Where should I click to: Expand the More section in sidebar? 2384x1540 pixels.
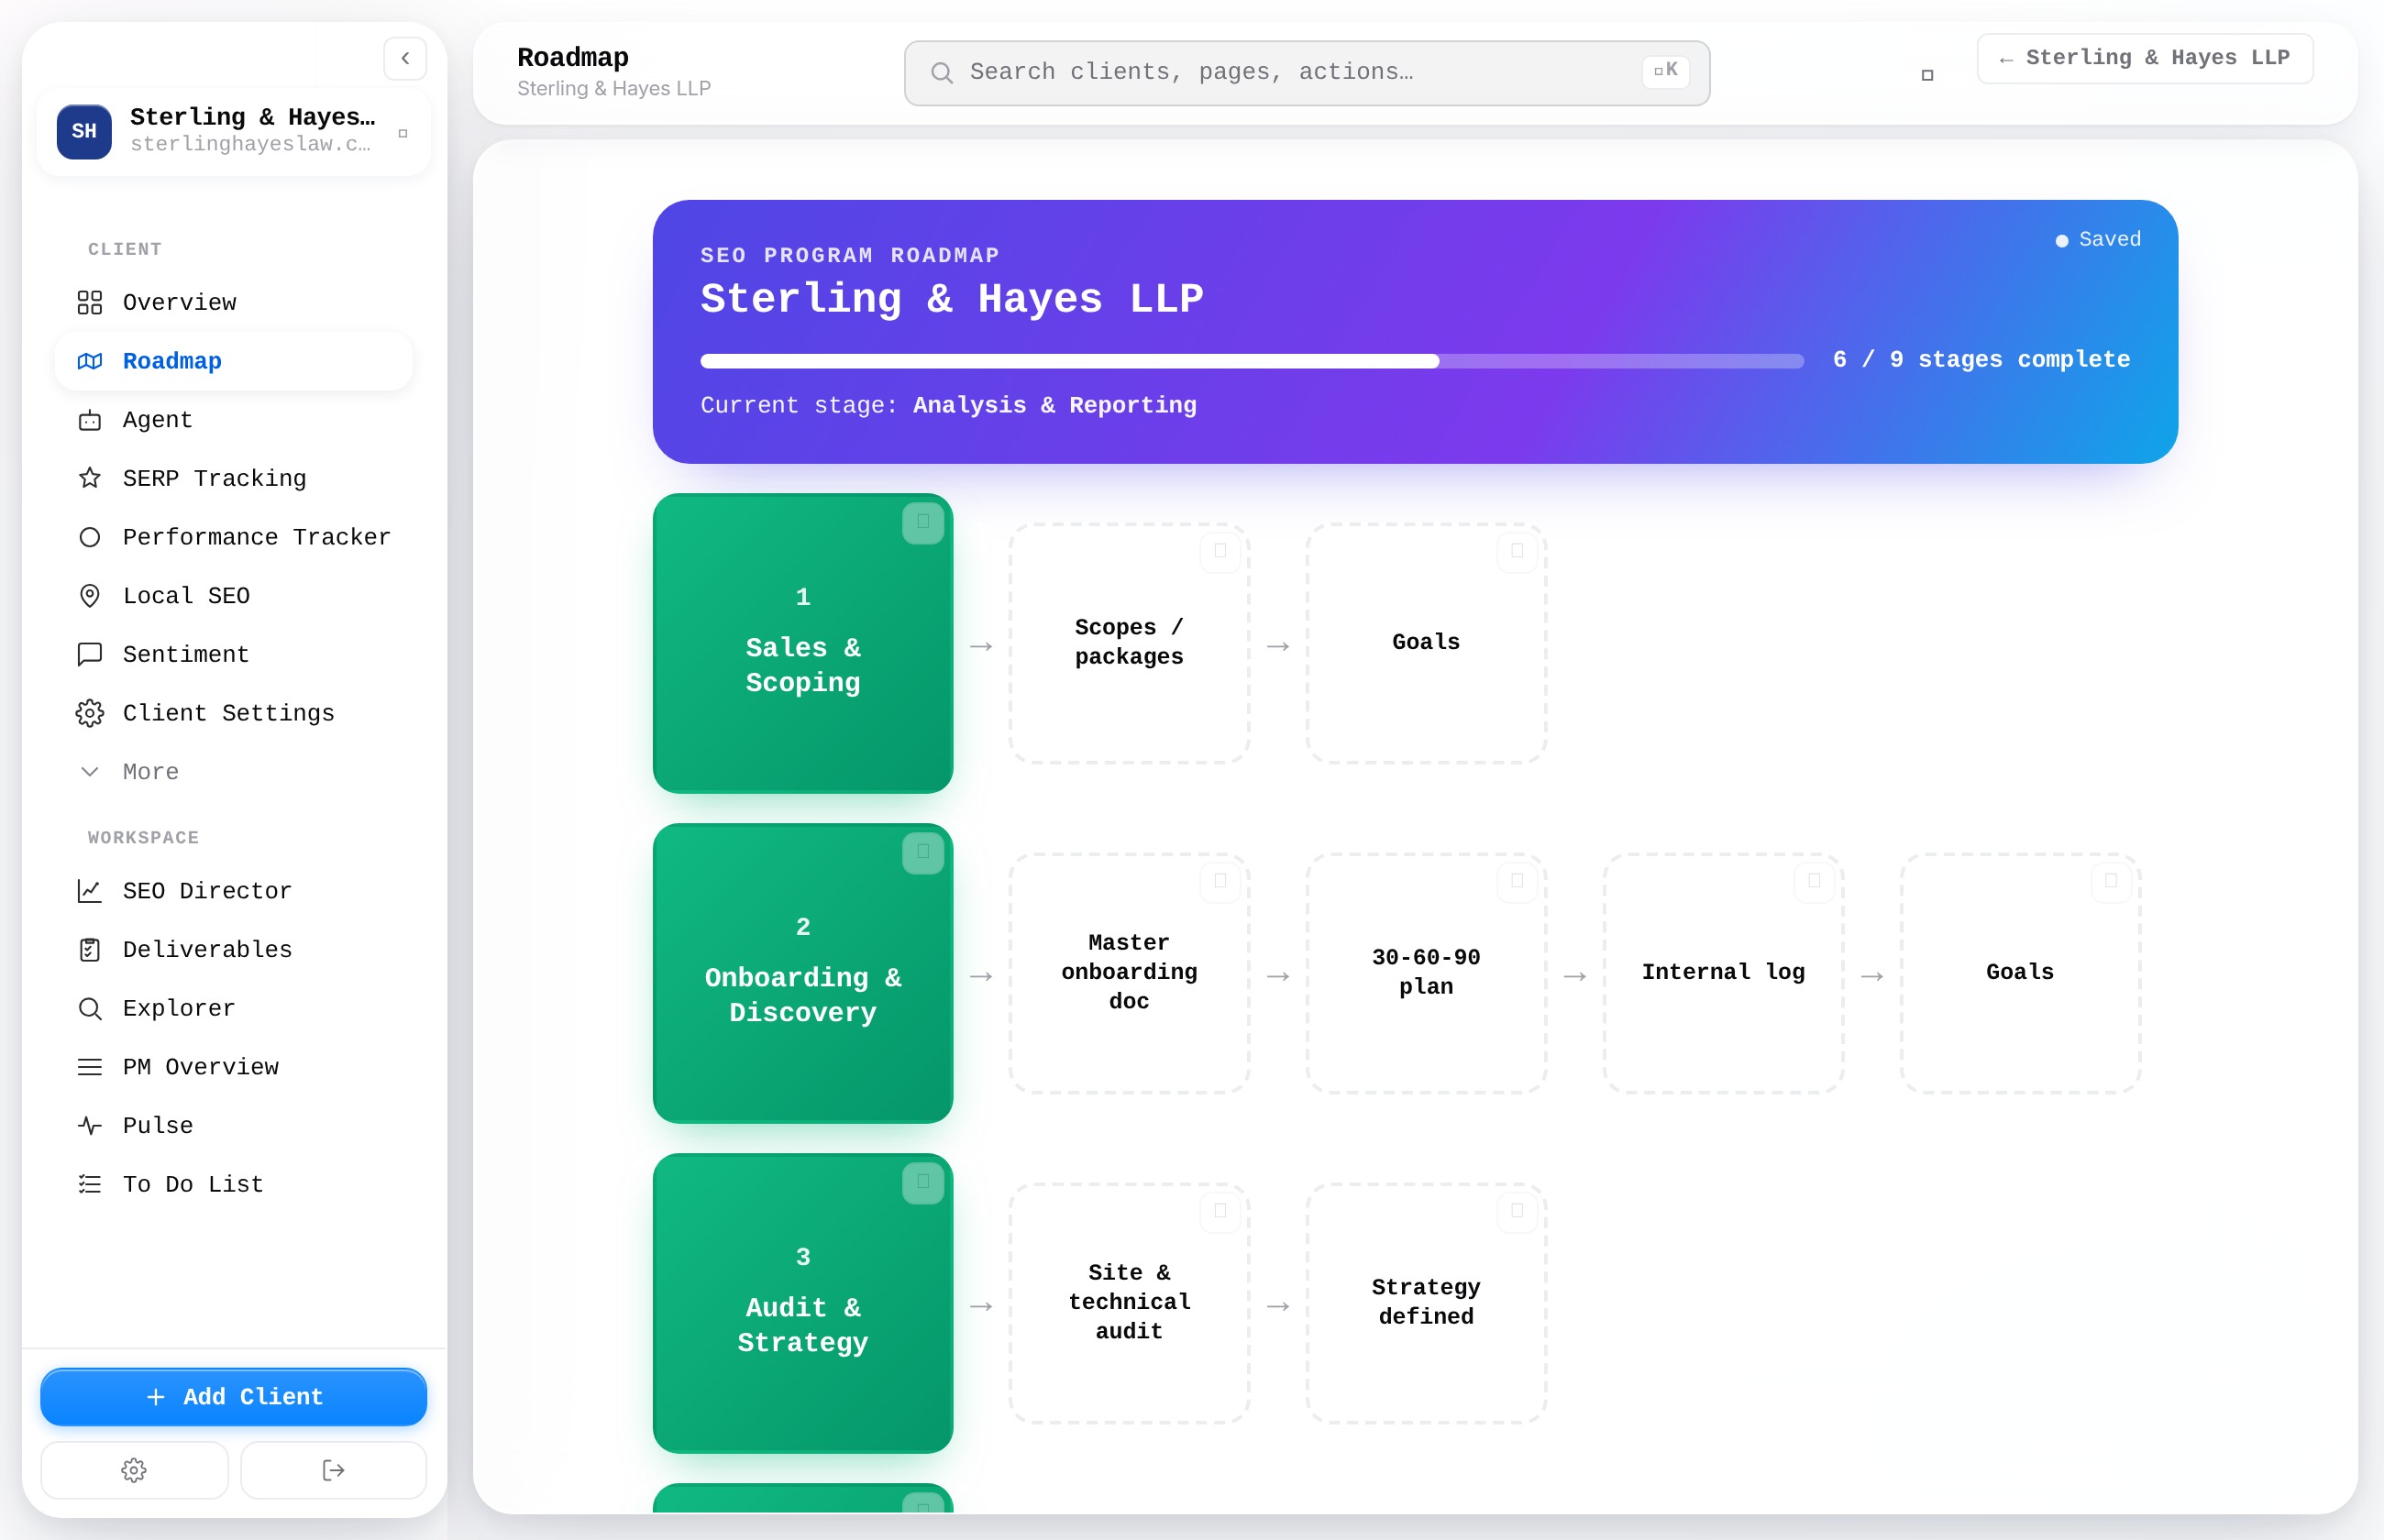tap(234, 772)
